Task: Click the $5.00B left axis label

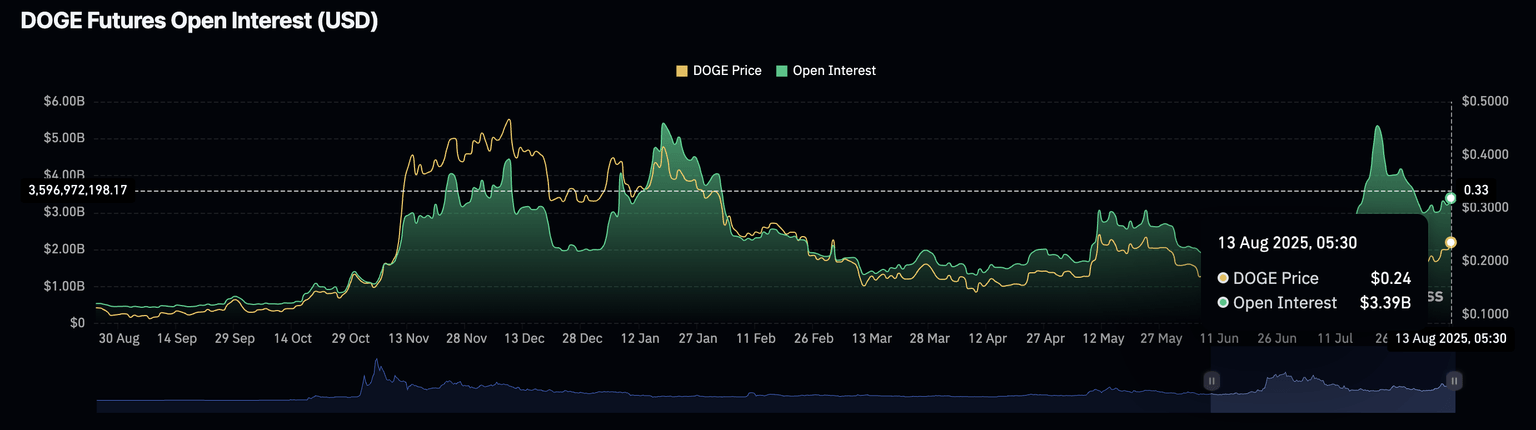Action: coord(65,138)
